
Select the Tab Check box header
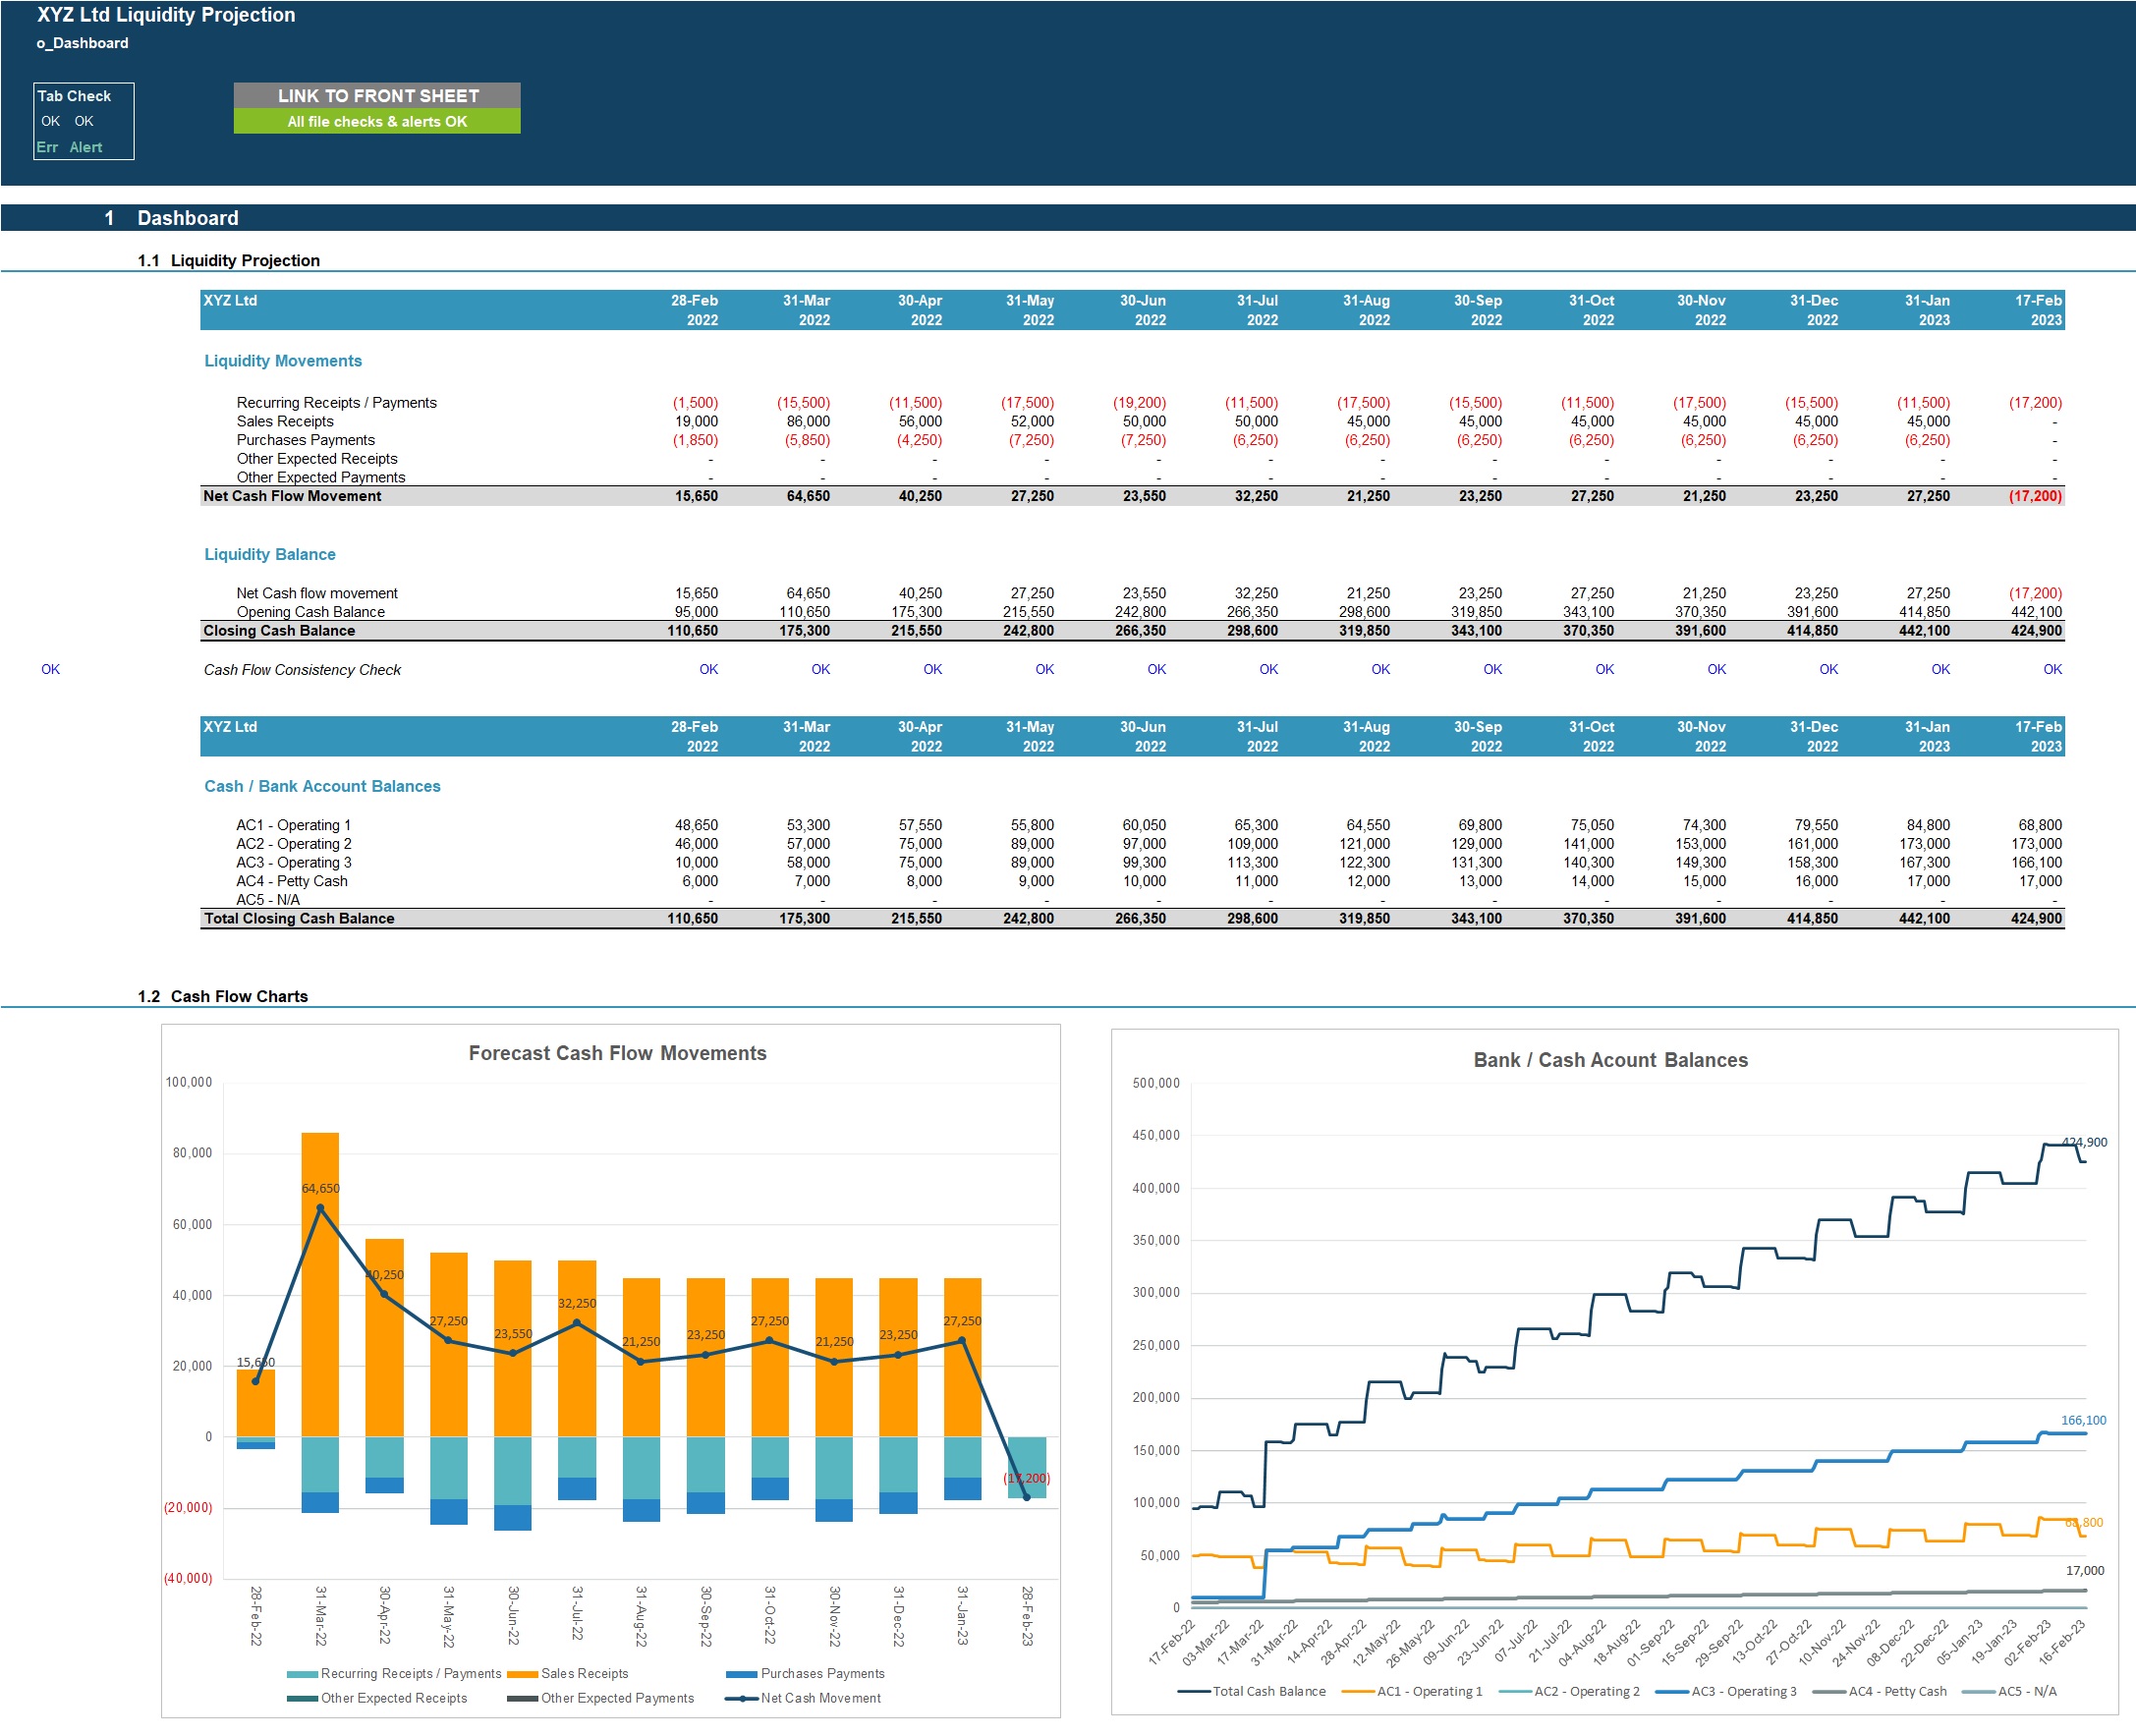pyautogui.click(x=74, y=96)
